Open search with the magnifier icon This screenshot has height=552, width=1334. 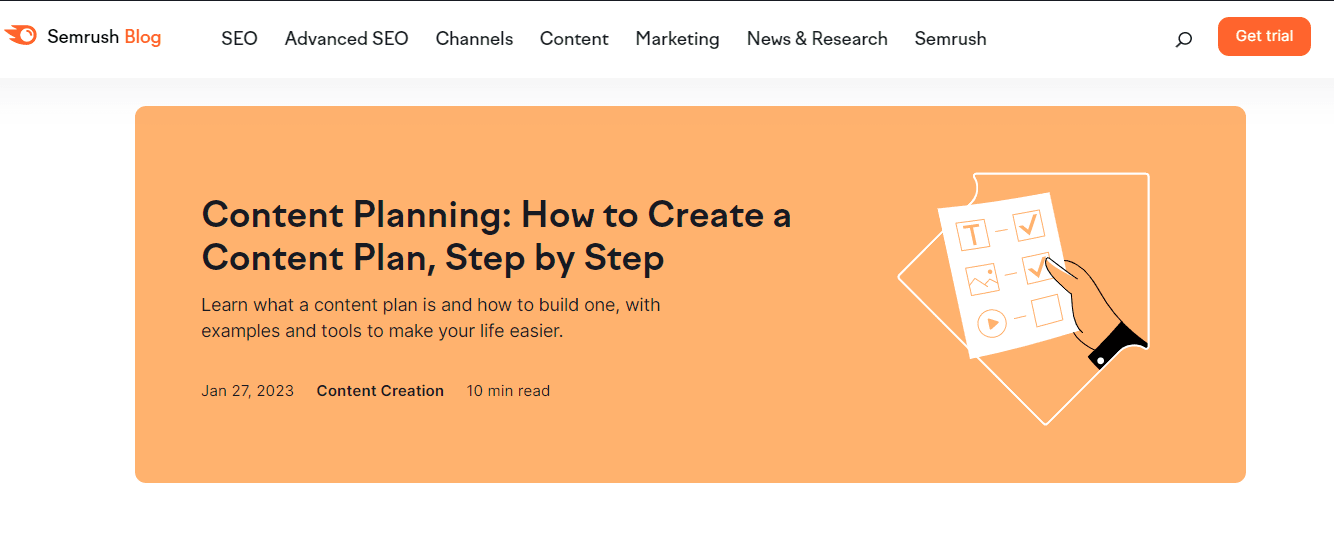point(1183,40)
